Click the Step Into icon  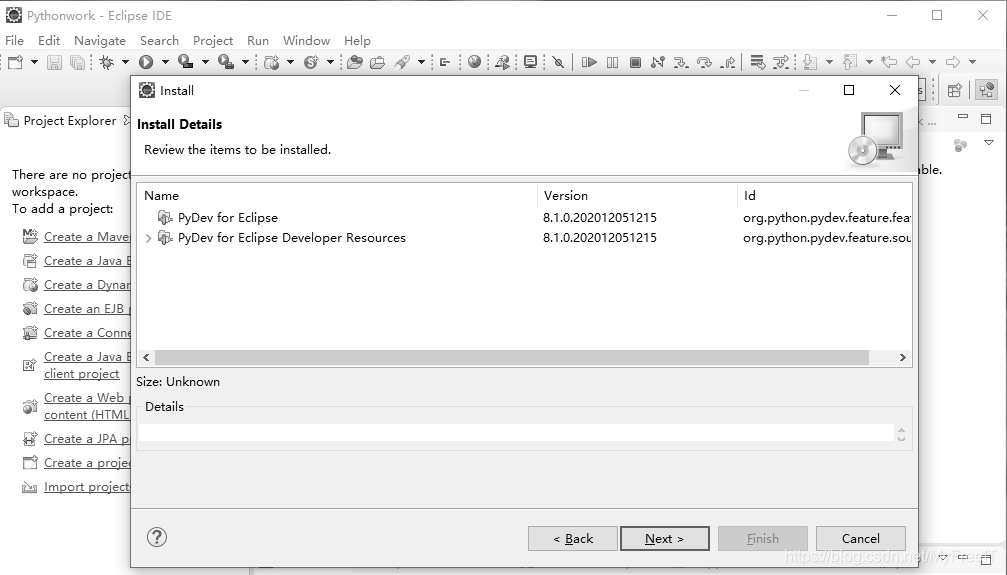tap(681, 62)
